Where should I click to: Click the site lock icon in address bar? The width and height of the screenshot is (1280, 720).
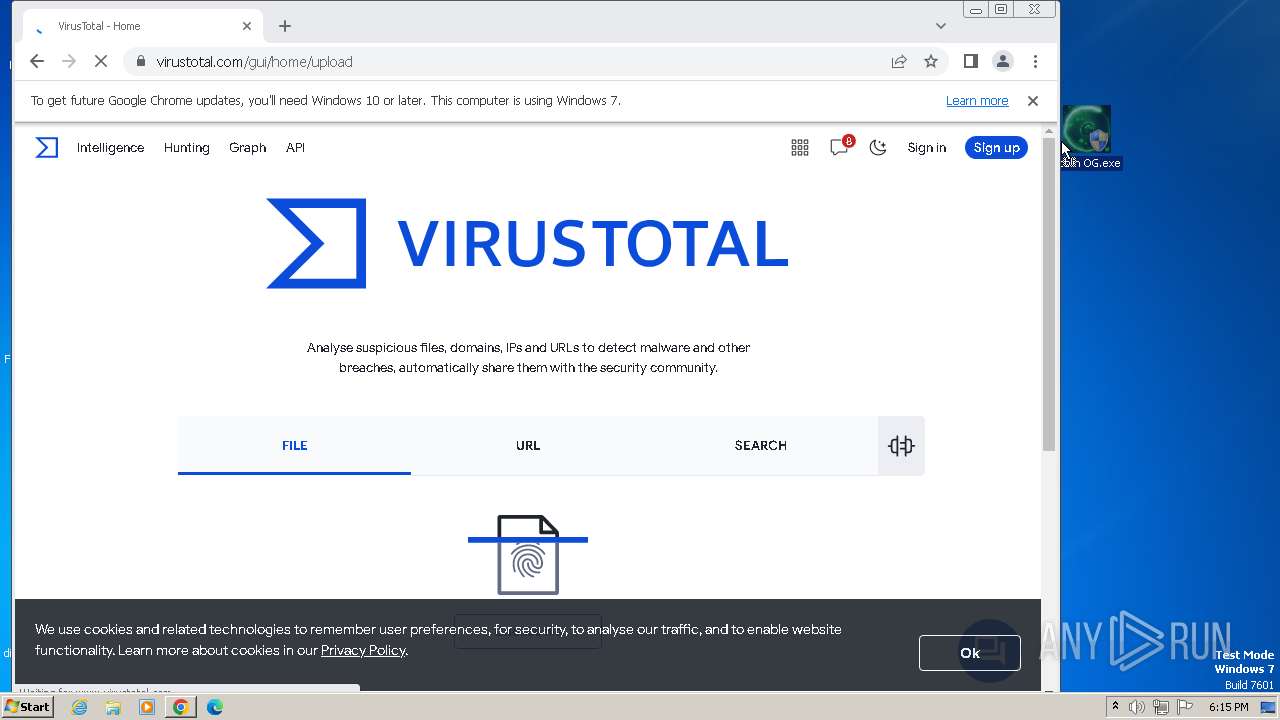(x=141, y=62)
